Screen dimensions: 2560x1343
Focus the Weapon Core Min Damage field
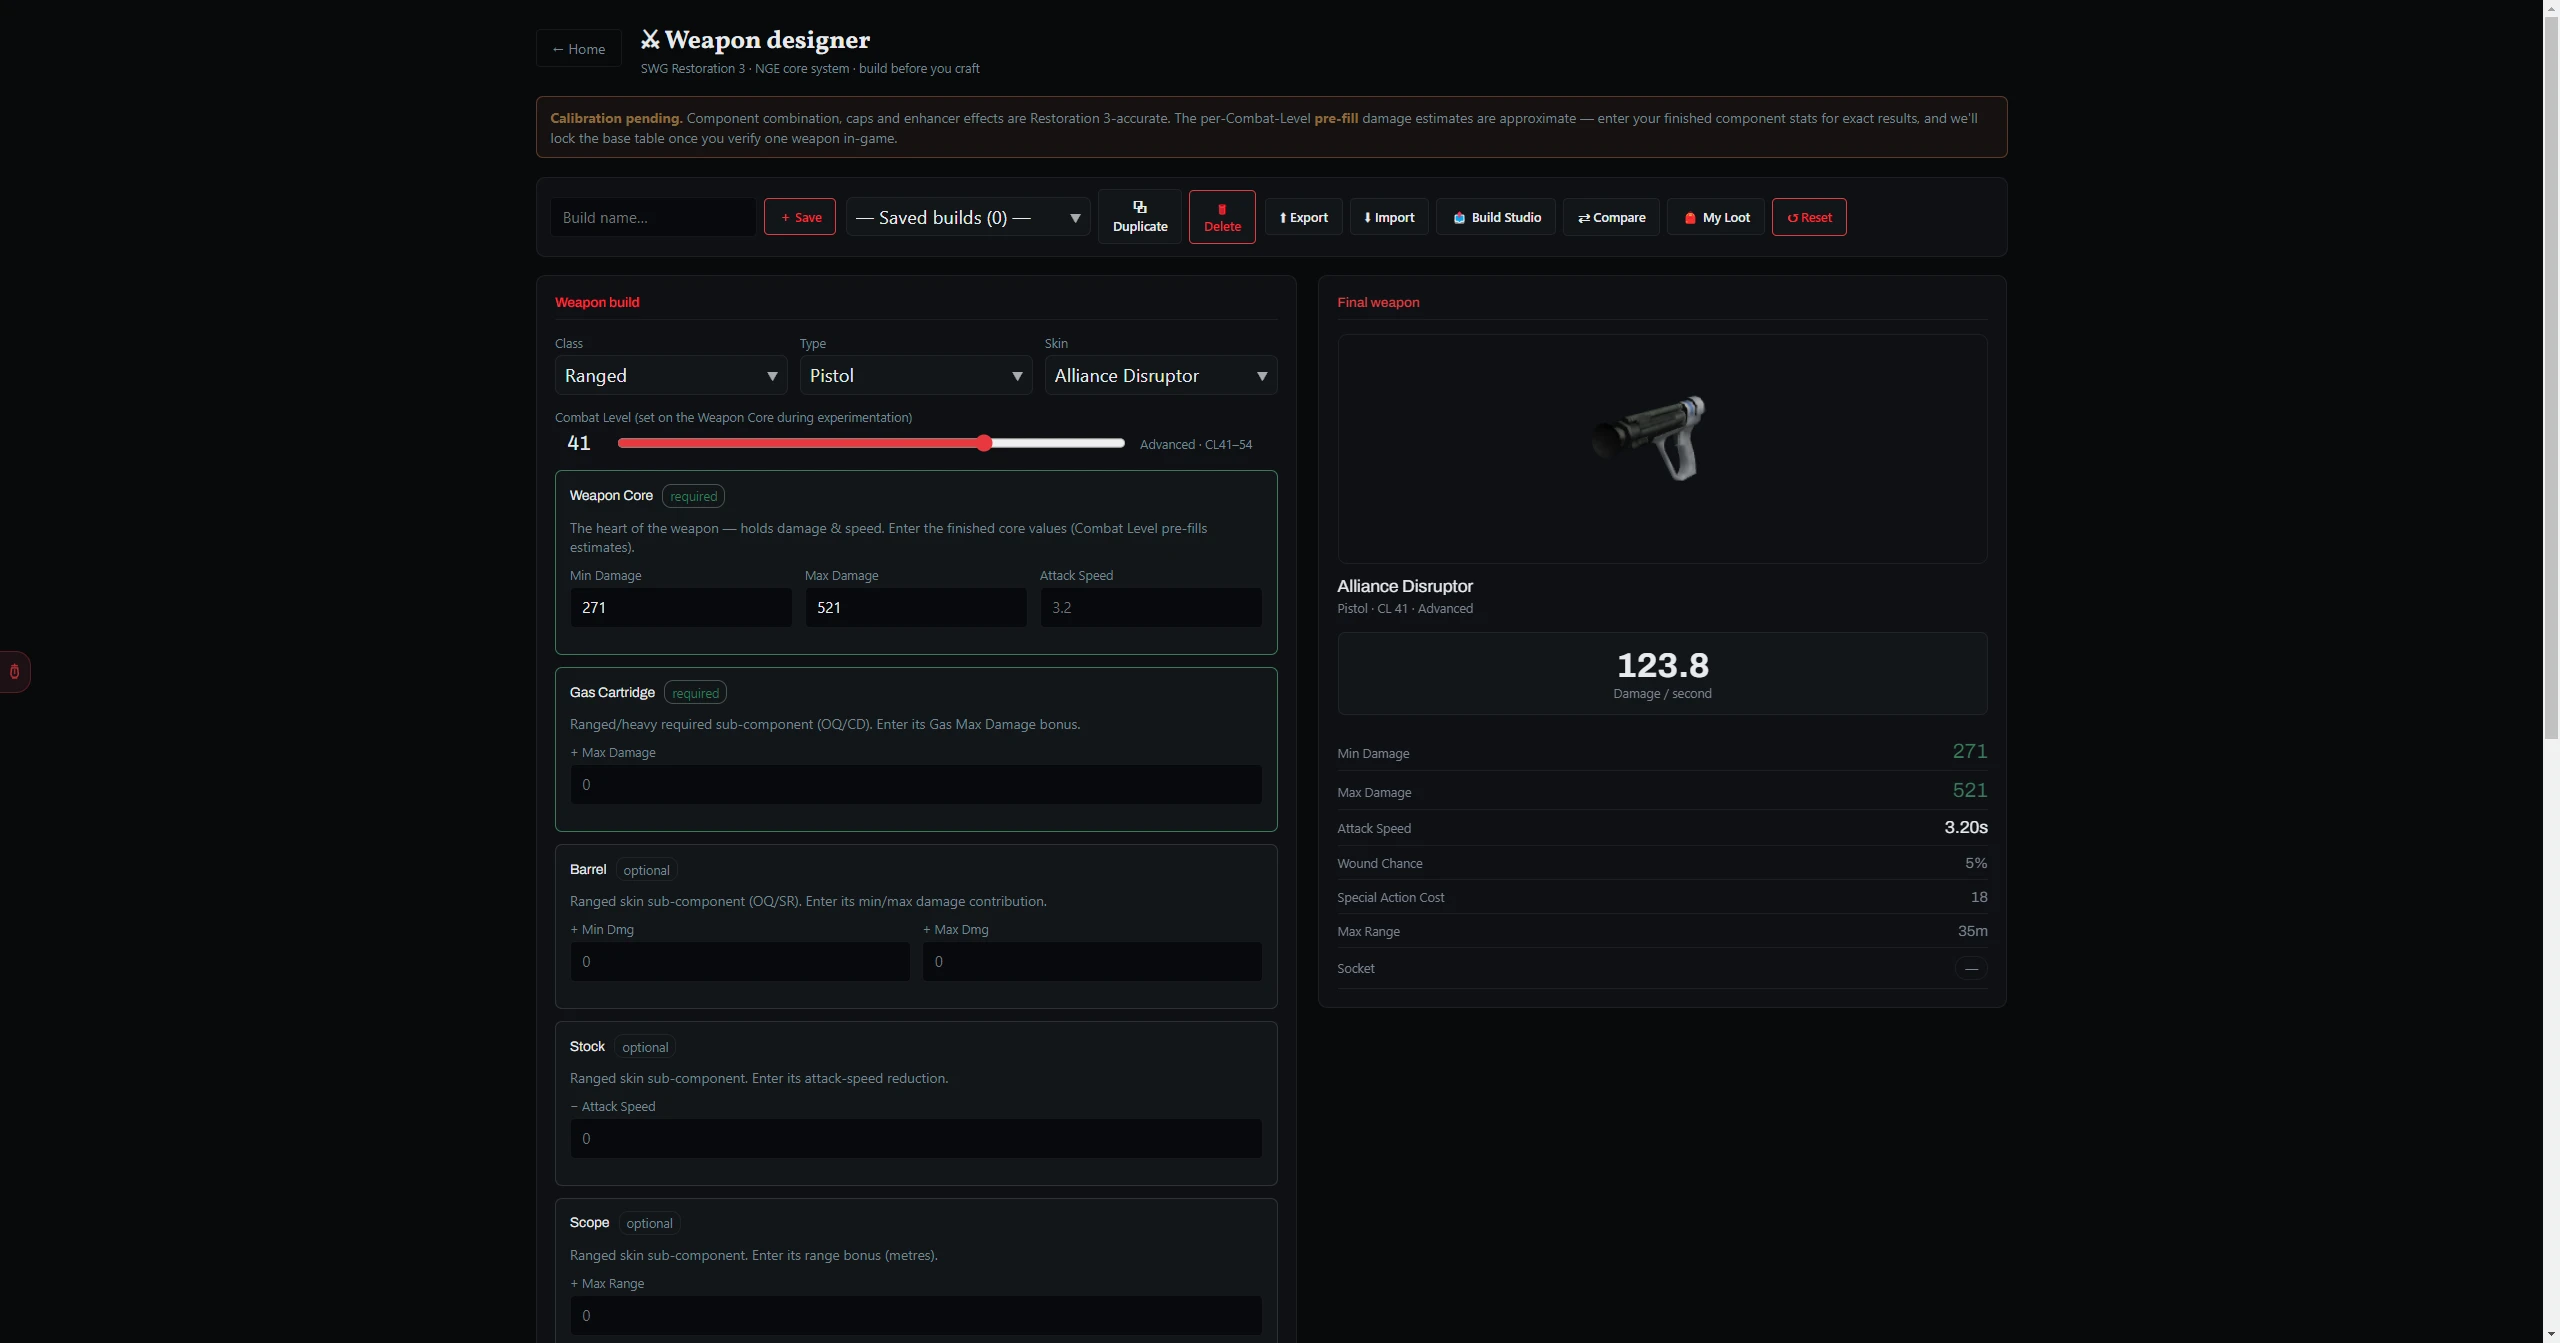(x=681, y=608)
